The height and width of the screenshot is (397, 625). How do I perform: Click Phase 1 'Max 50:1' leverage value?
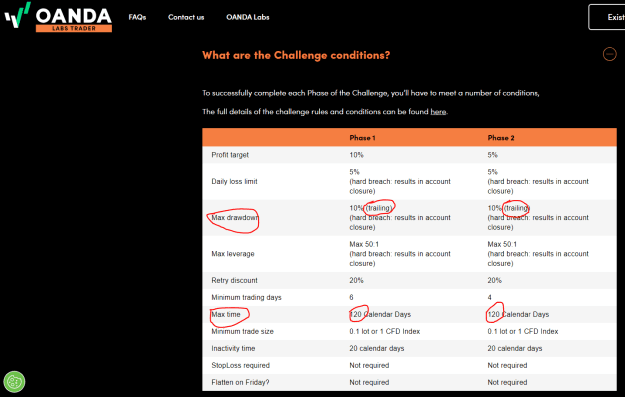pyautogui.click(x=364, y=244)
